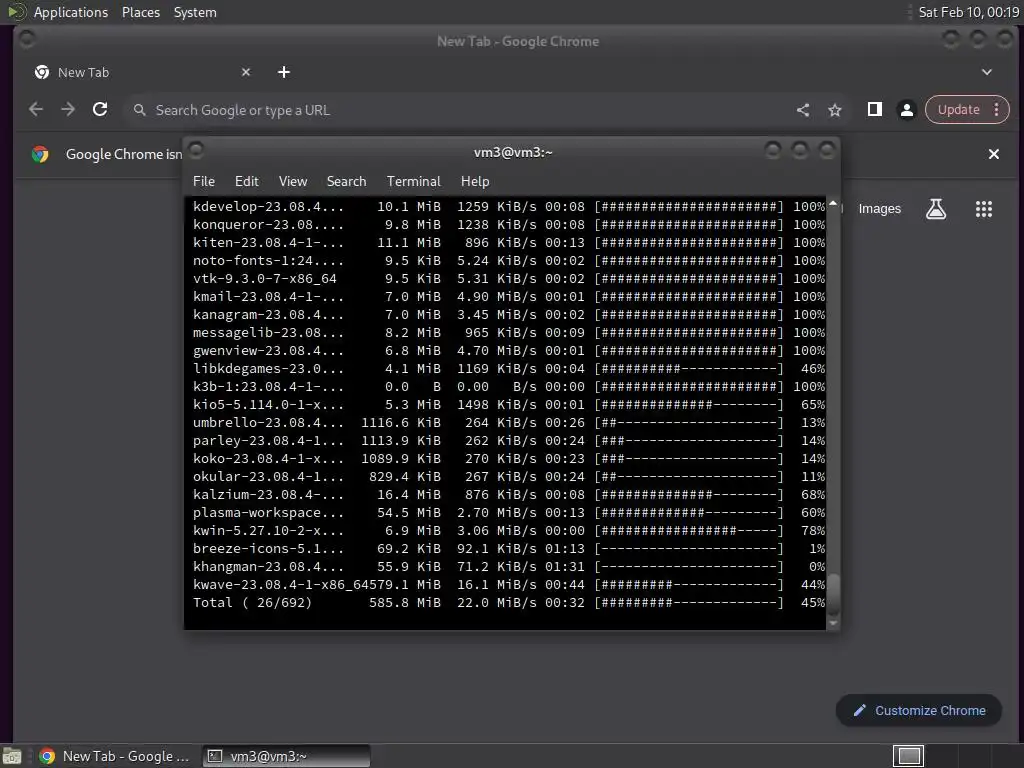The image size is (1024, 768).
Task: Reload the Chrome page
Action: (100, 110)
